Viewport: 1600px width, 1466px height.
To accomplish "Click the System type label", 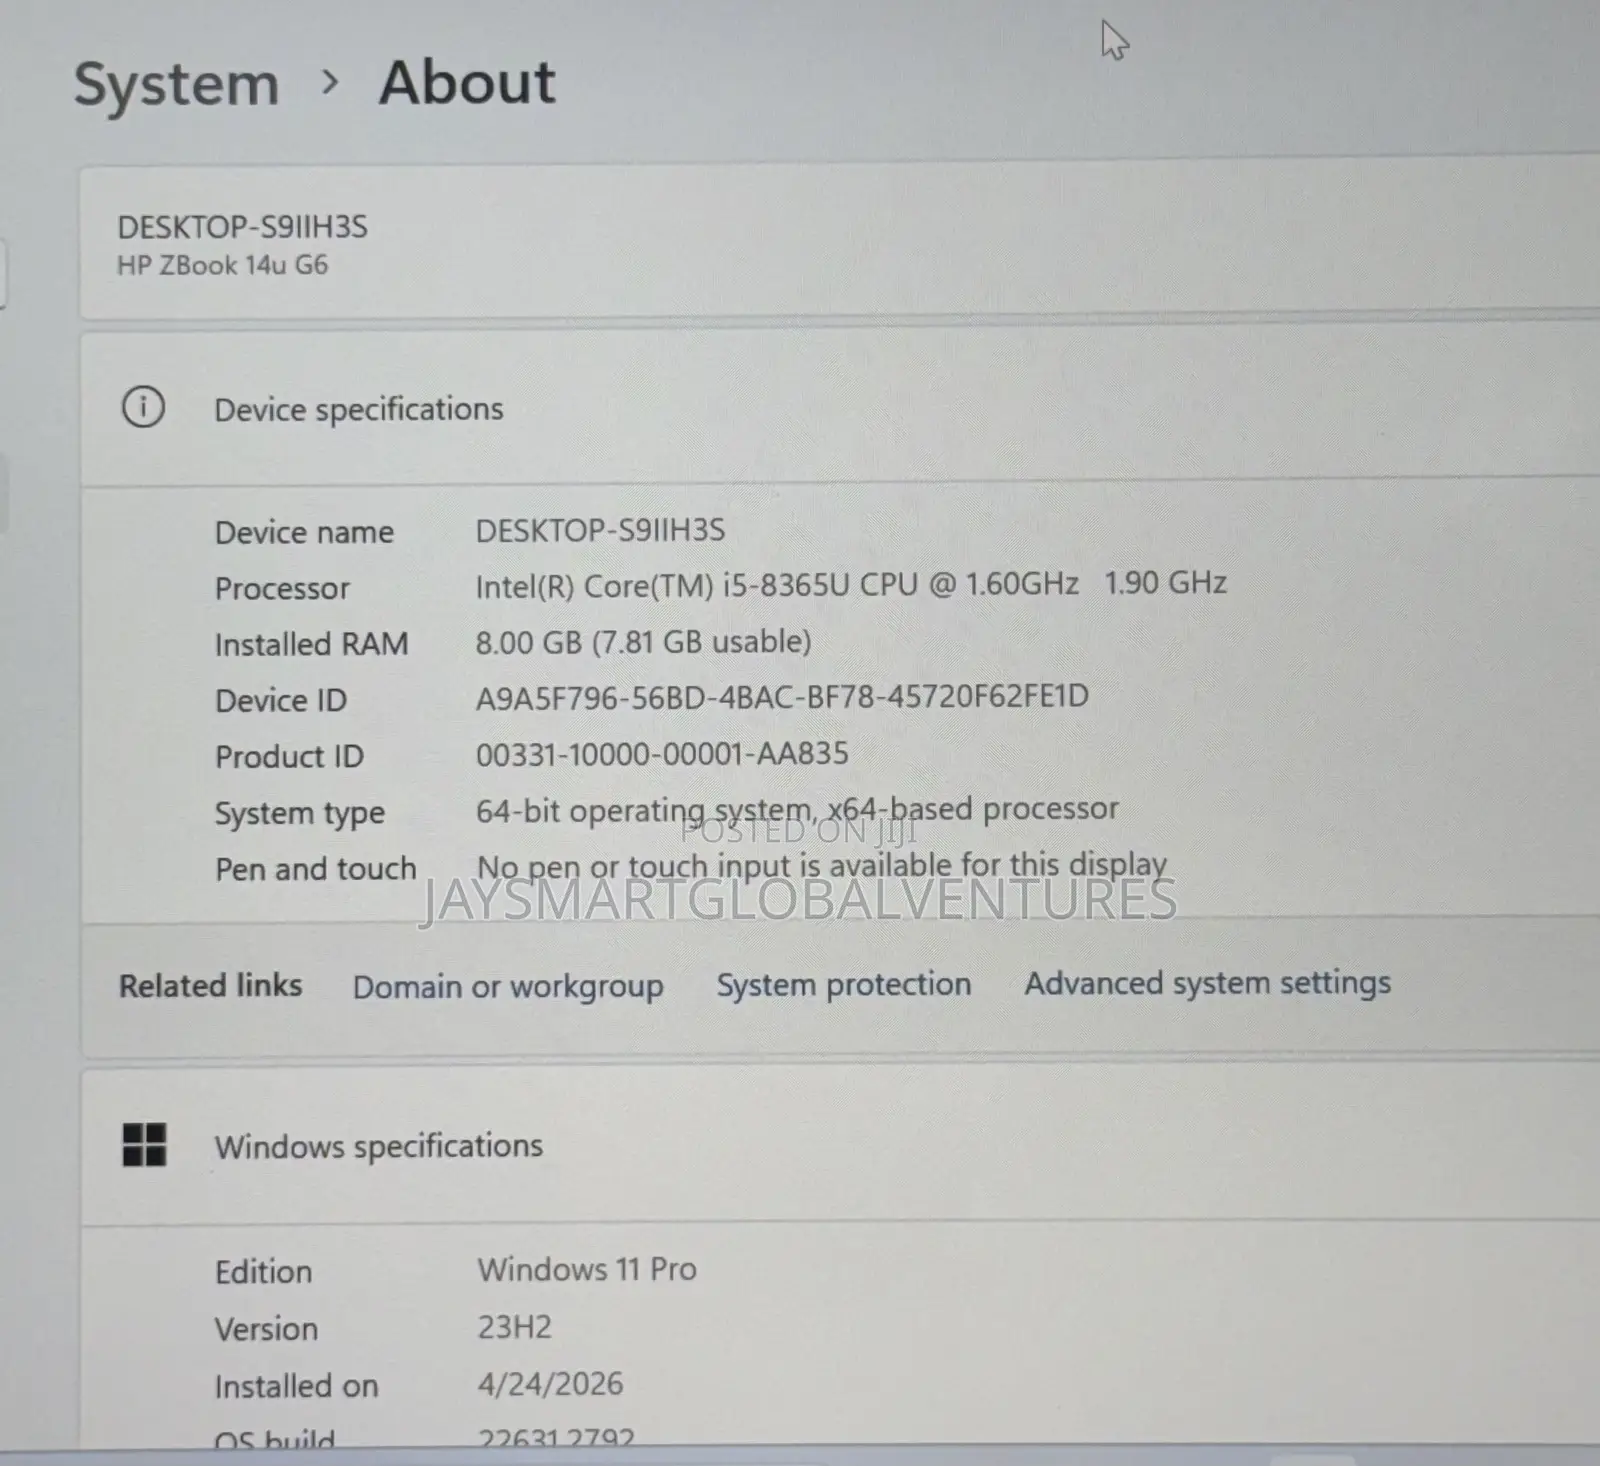I will (300, 813).
